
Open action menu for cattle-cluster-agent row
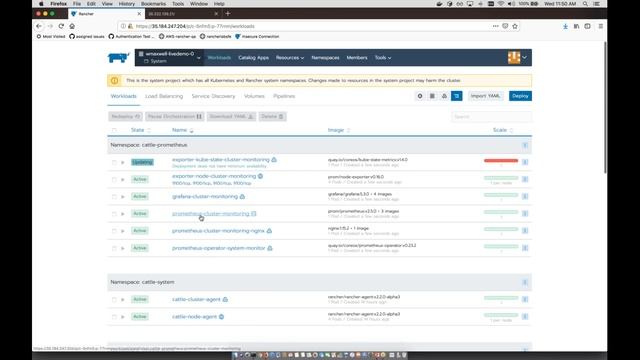(525, 299)
